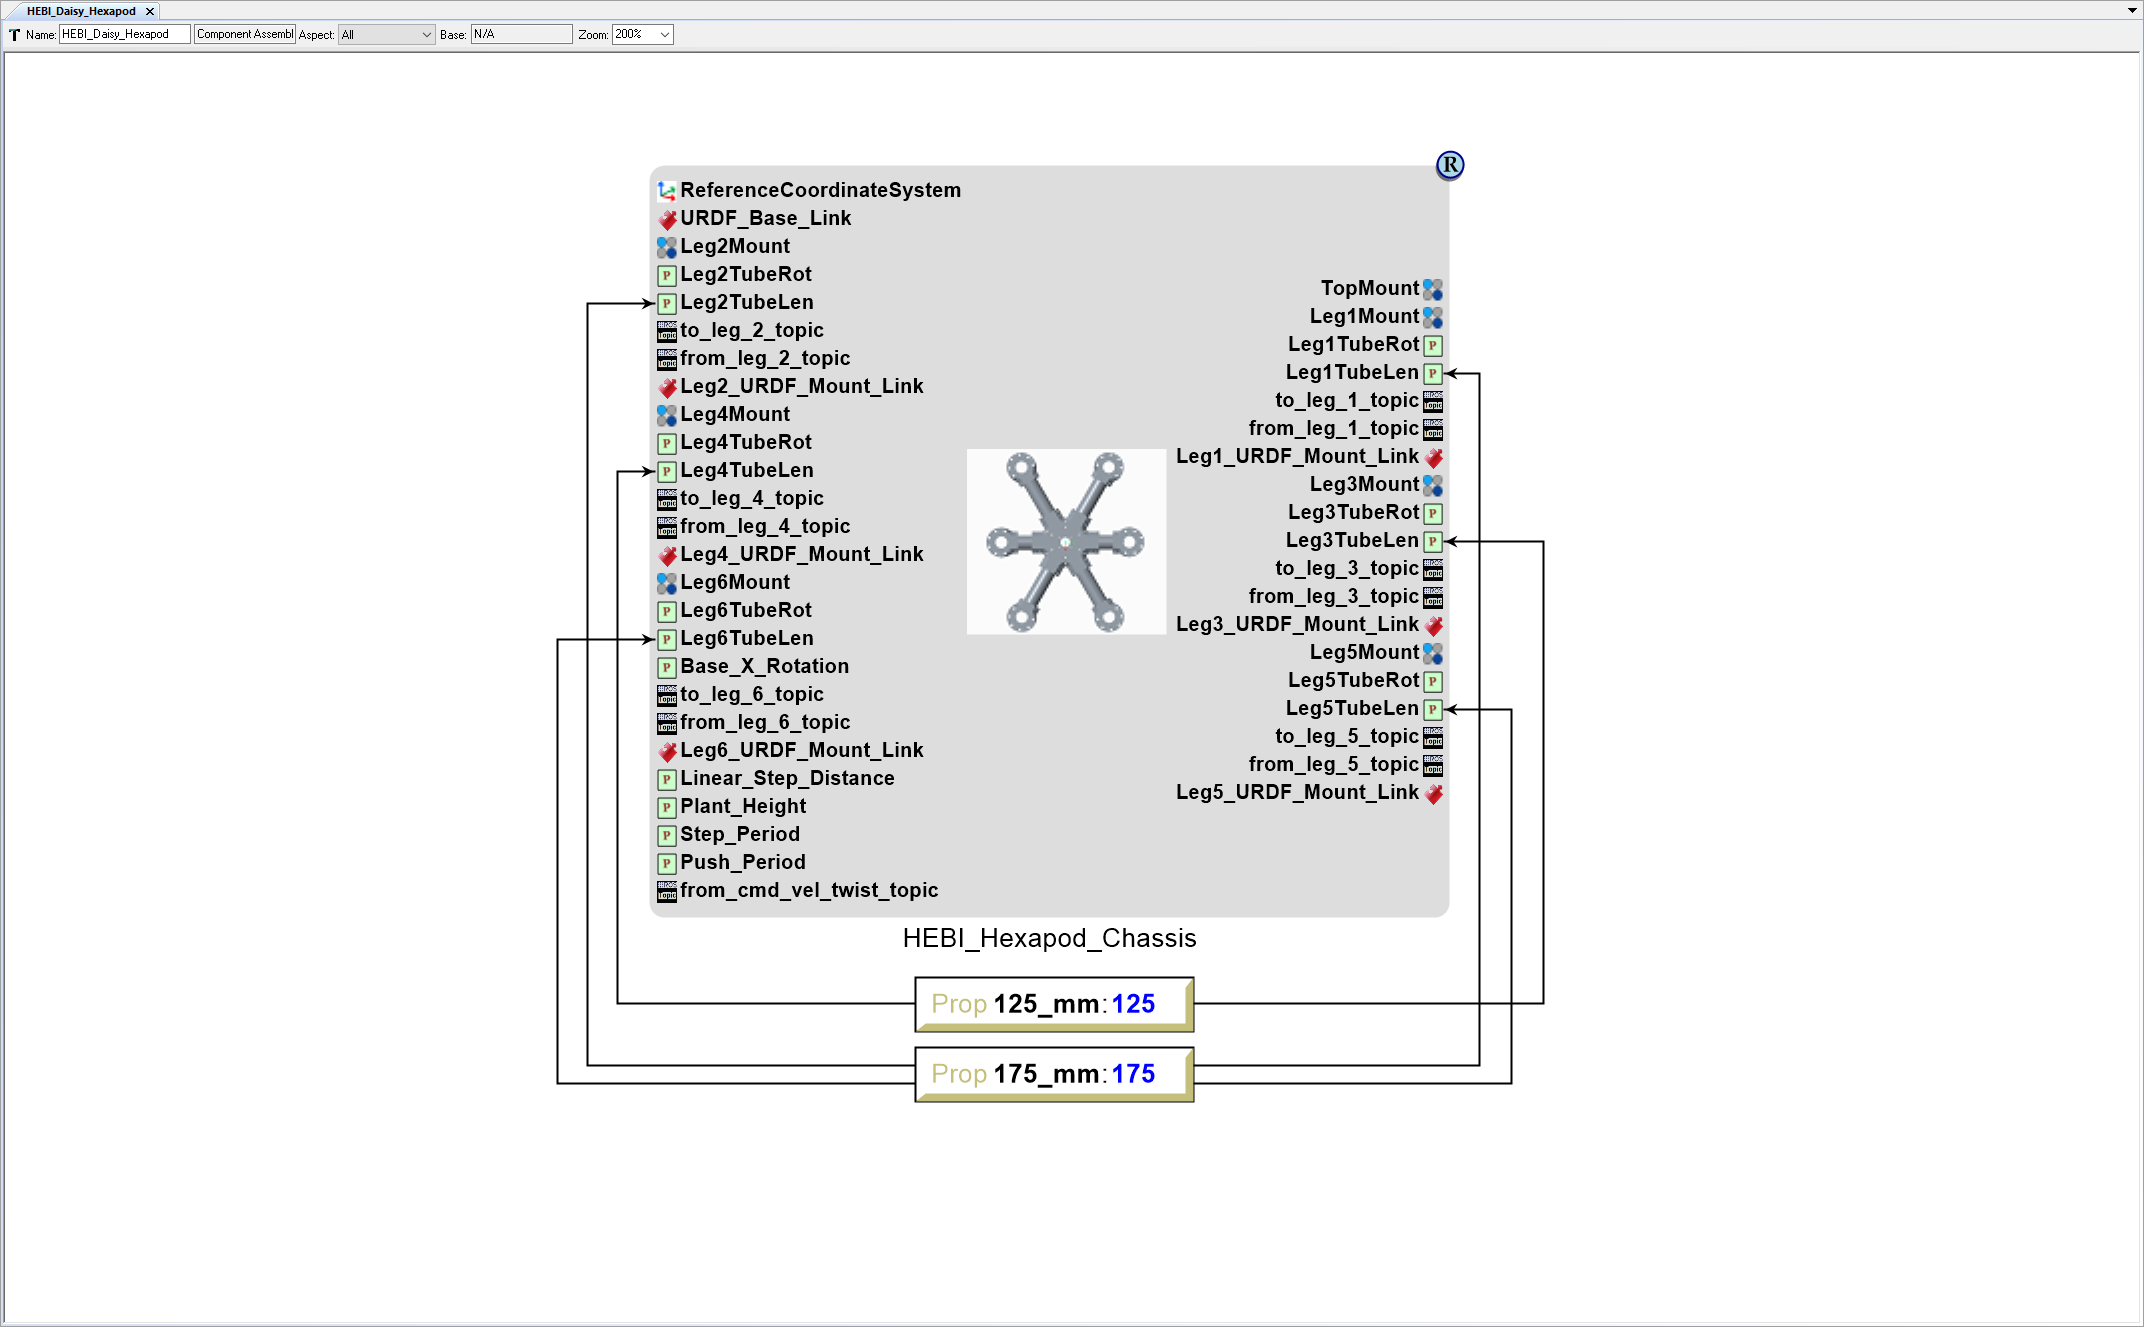Image resolution: width=2144 pixels, height=1327 pixels.
Task: Select the URDF_Base_Link red link icon
Action: click(668, 218)
